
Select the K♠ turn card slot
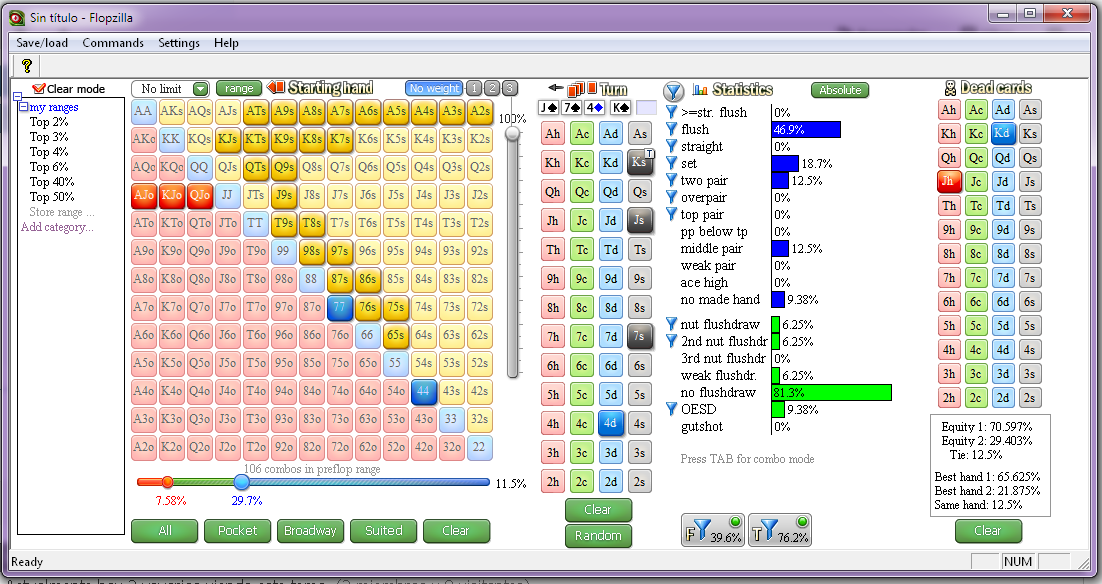pos(621,108)
